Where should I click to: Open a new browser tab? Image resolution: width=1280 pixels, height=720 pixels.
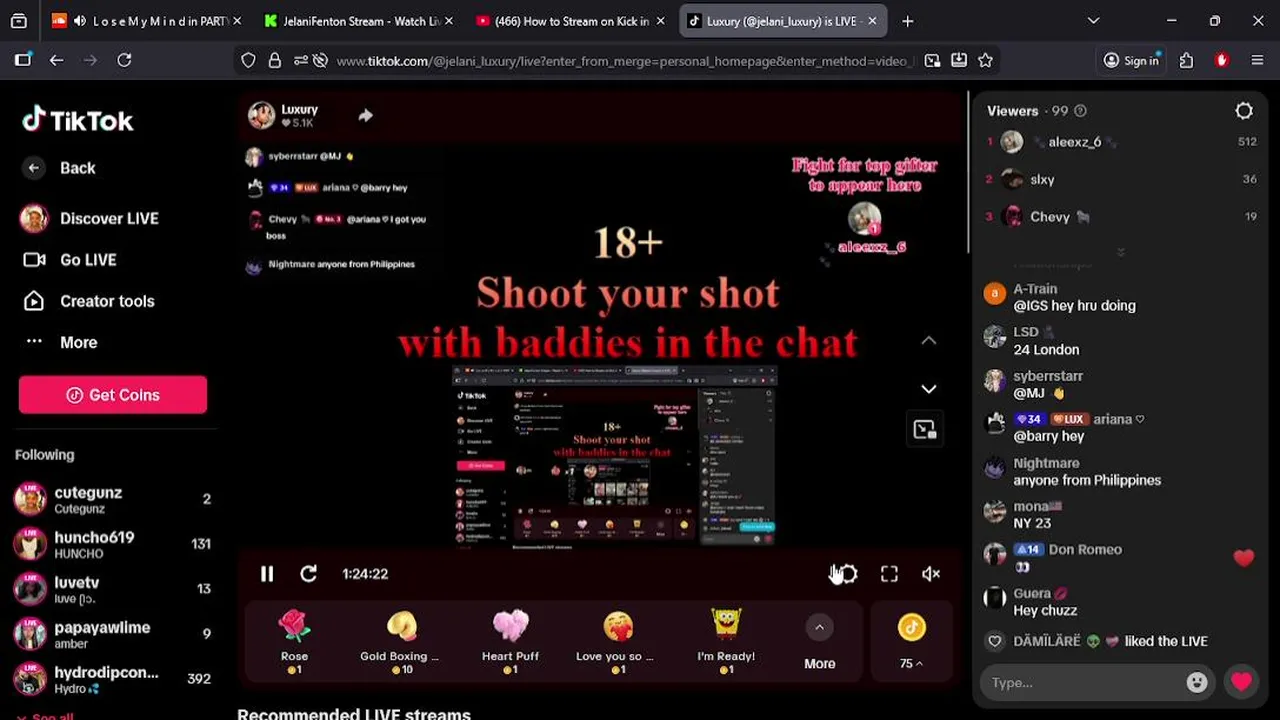(907, 21)
